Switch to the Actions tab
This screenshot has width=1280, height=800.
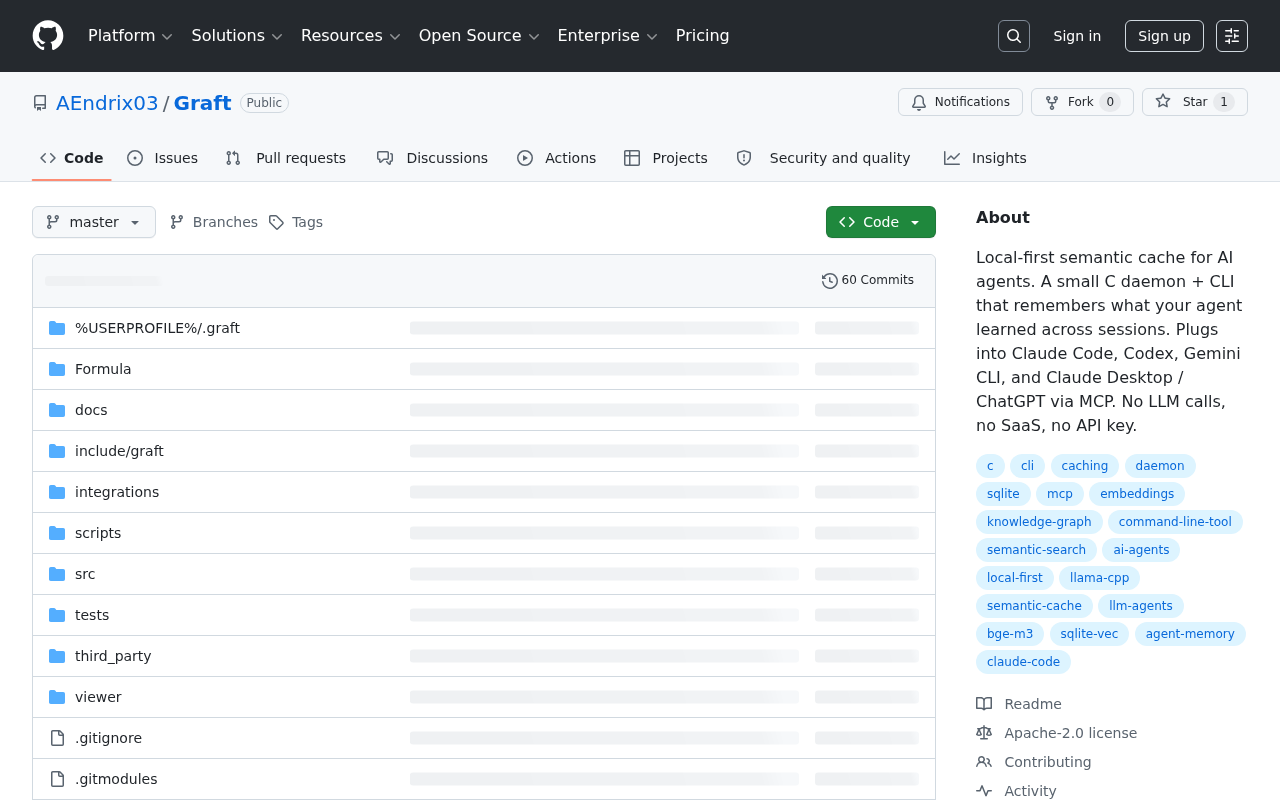(556, 158)
